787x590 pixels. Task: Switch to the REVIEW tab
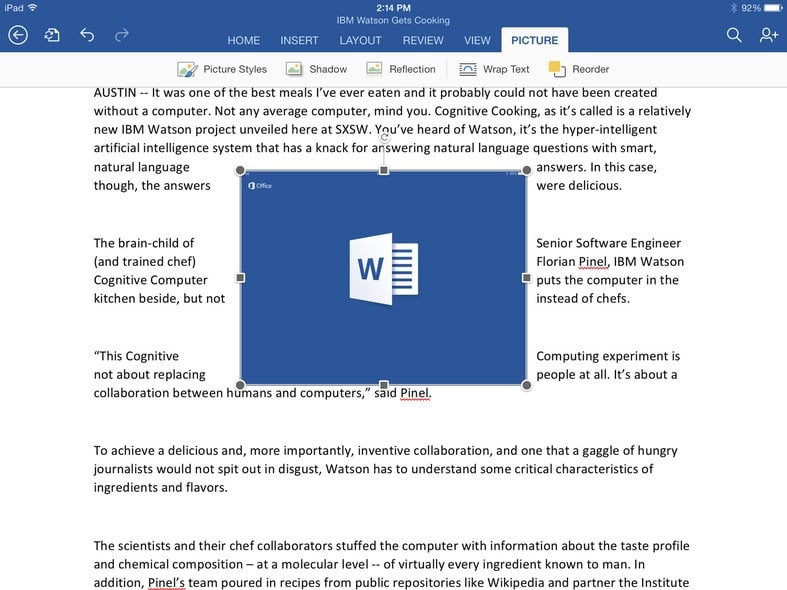[423, 41]
